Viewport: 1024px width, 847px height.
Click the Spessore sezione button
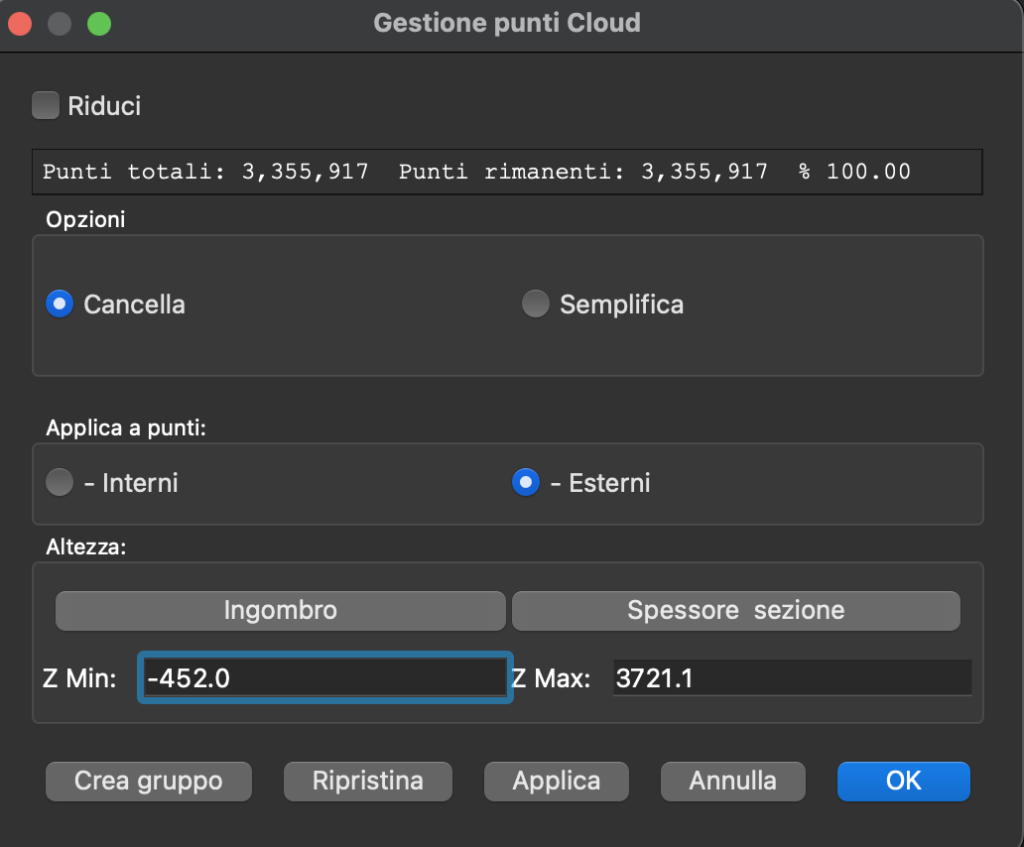tap(735, 610)
